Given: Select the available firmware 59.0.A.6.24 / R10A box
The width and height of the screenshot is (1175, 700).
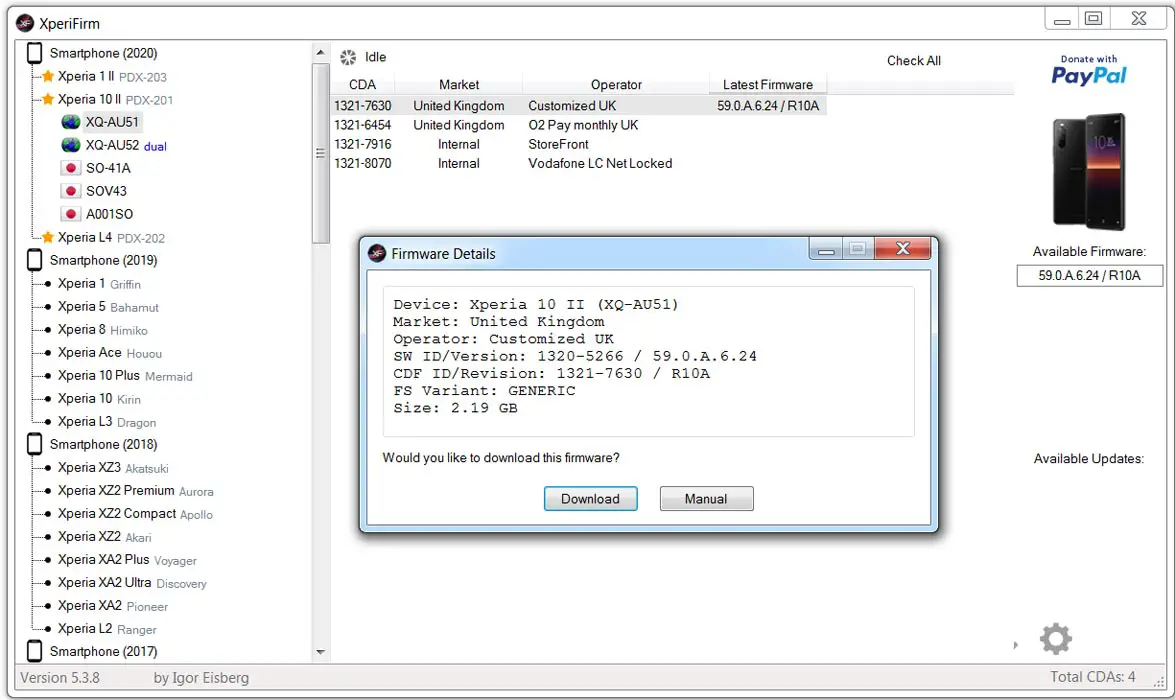Looking at the screenshot, I should [x=1090, y=276].
